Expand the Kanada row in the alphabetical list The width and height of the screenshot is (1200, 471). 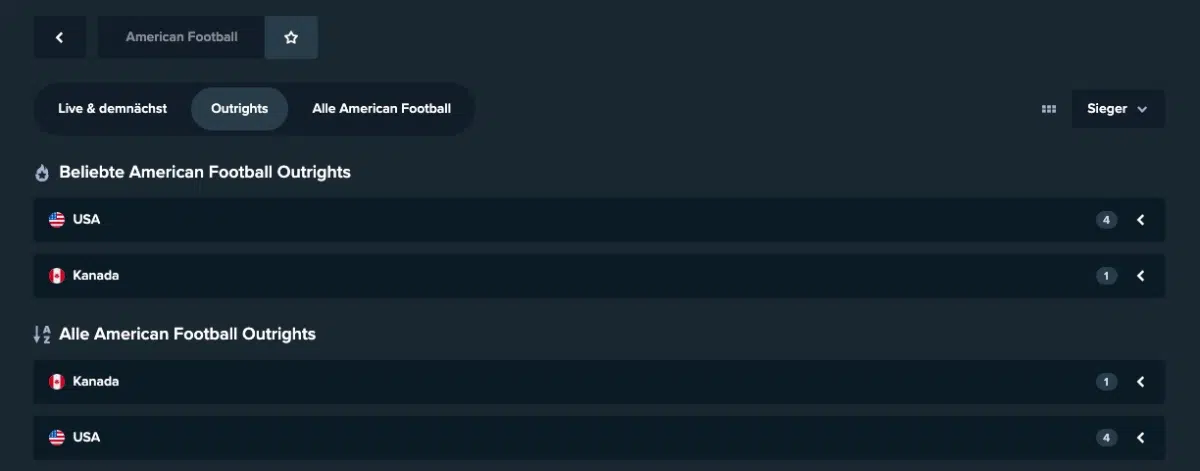[x=1140, y=382]
